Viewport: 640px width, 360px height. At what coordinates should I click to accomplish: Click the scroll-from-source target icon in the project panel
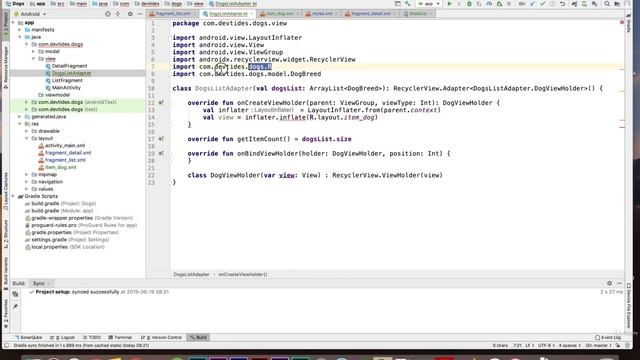(x=108, y=14)
